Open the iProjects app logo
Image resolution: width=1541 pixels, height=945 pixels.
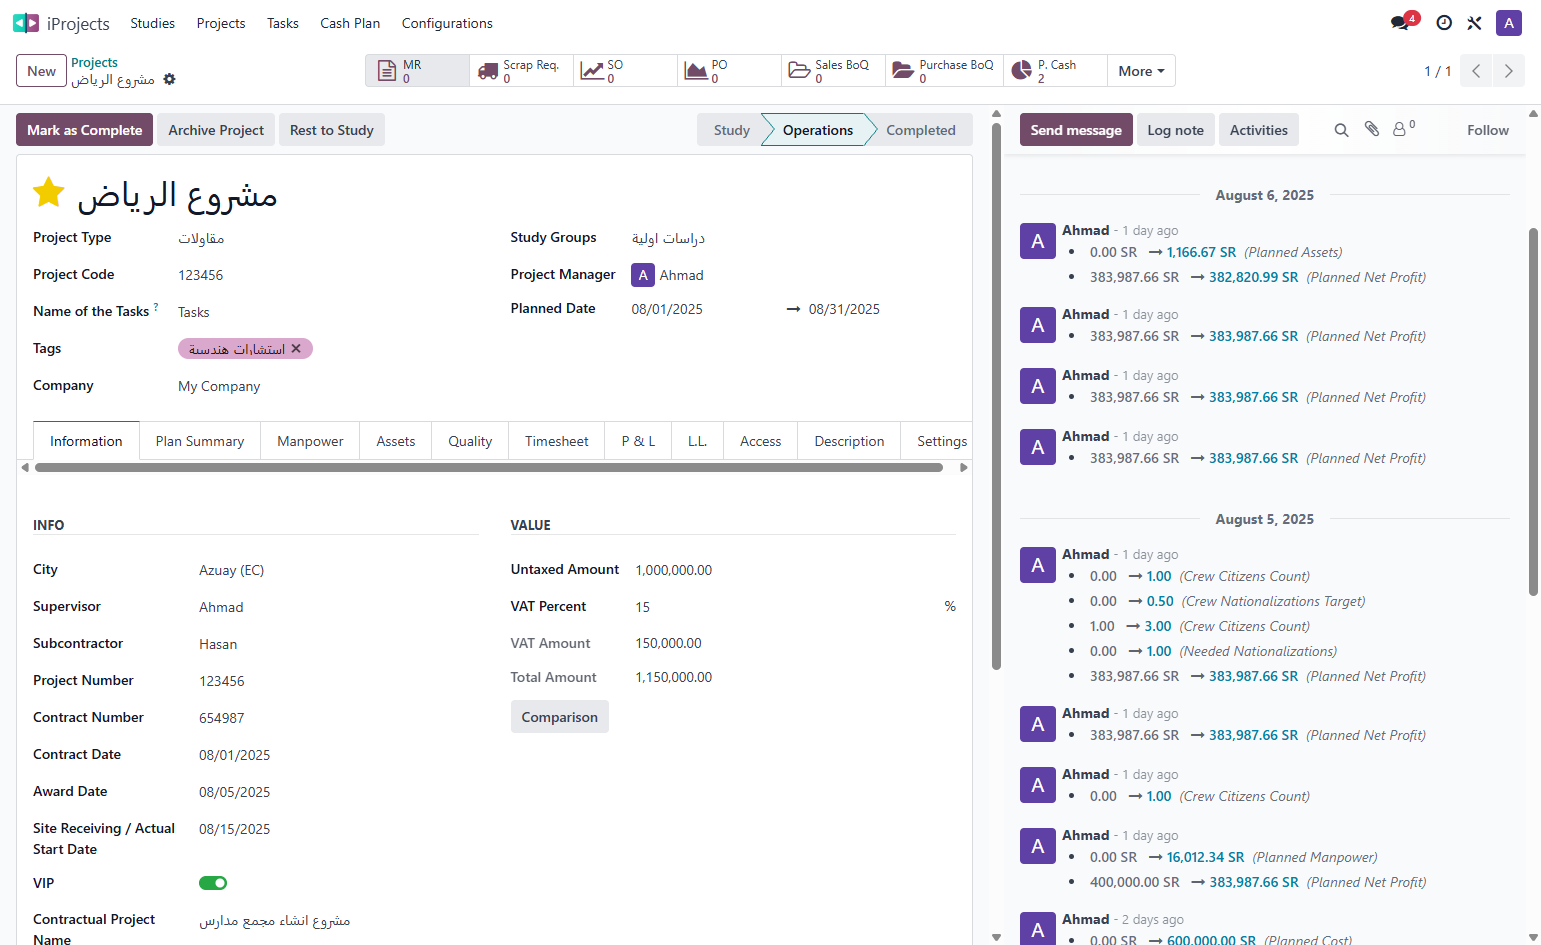click(26, 23)
